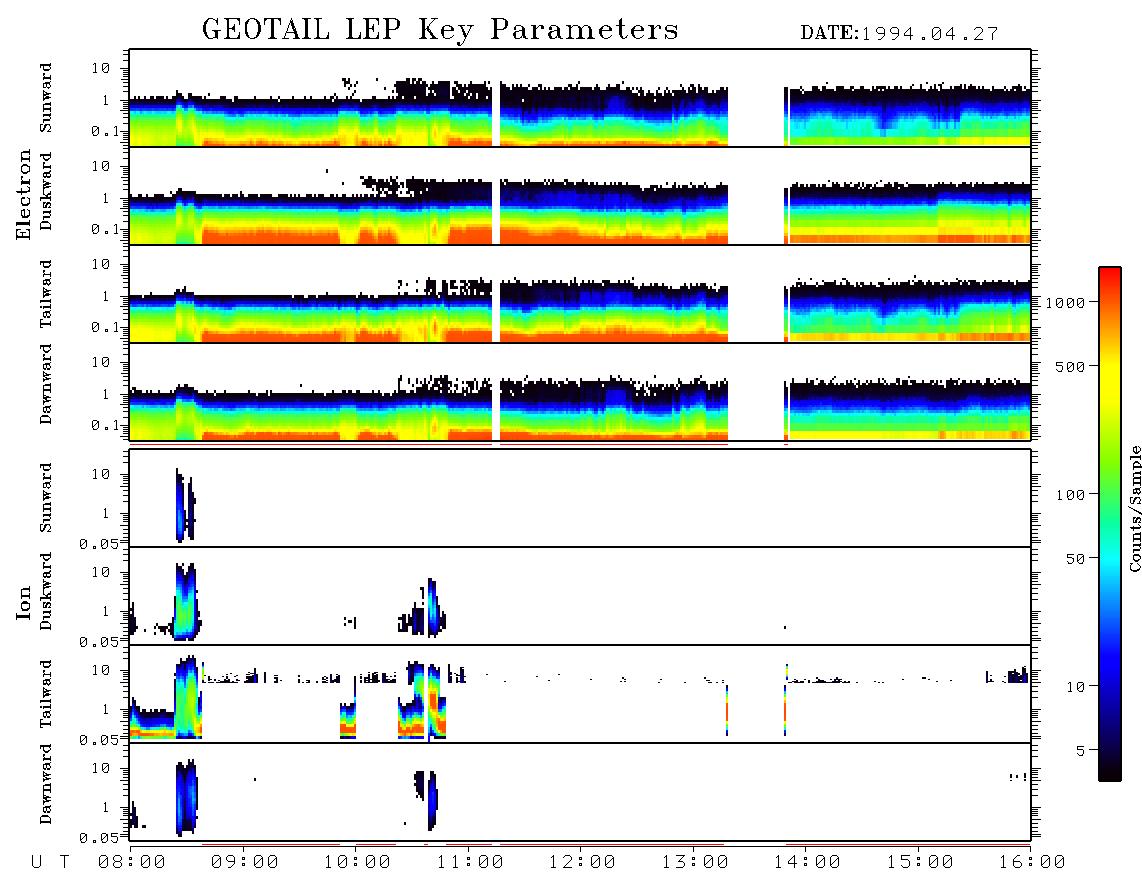Select the Ion 'Duskward' panel label

tap(46, 591)
